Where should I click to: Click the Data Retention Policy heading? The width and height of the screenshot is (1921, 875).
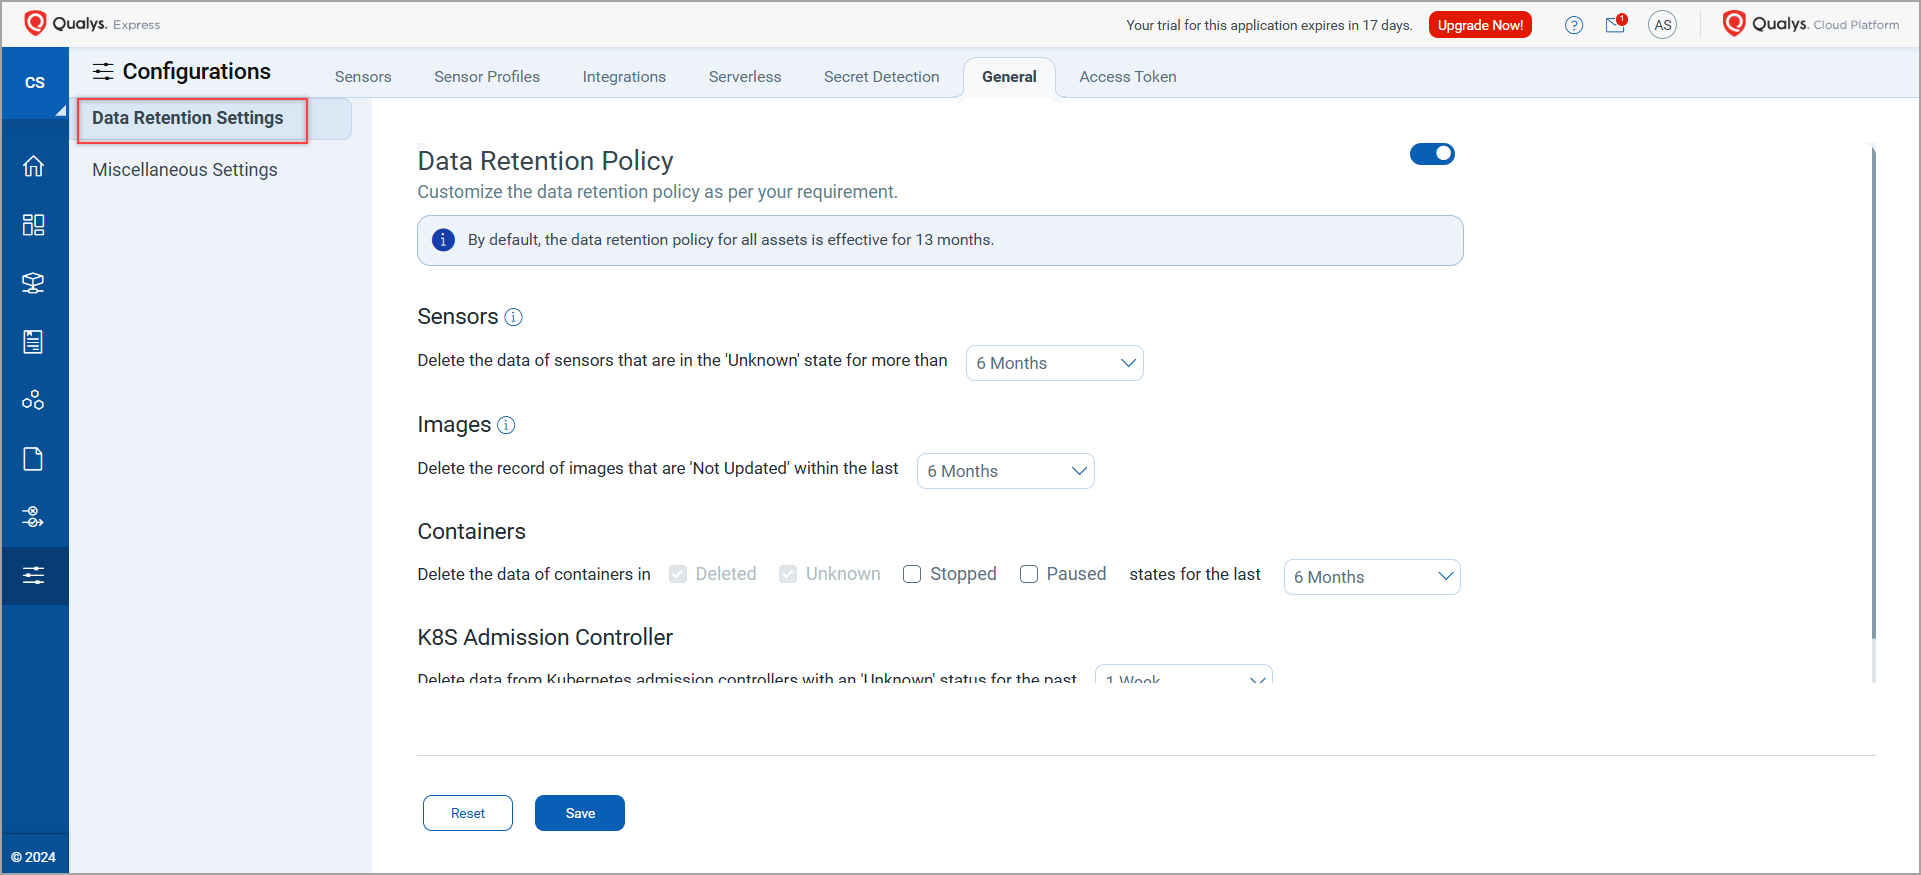[x=545, y=161]
